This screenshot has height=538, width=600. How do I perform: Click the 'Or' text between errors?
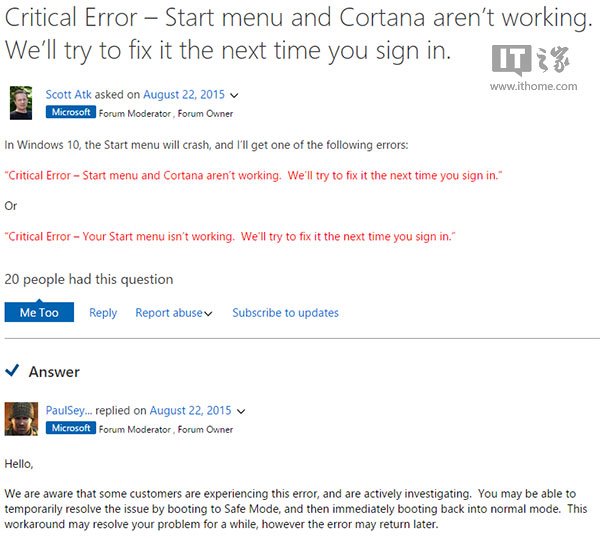coord(11,206)
